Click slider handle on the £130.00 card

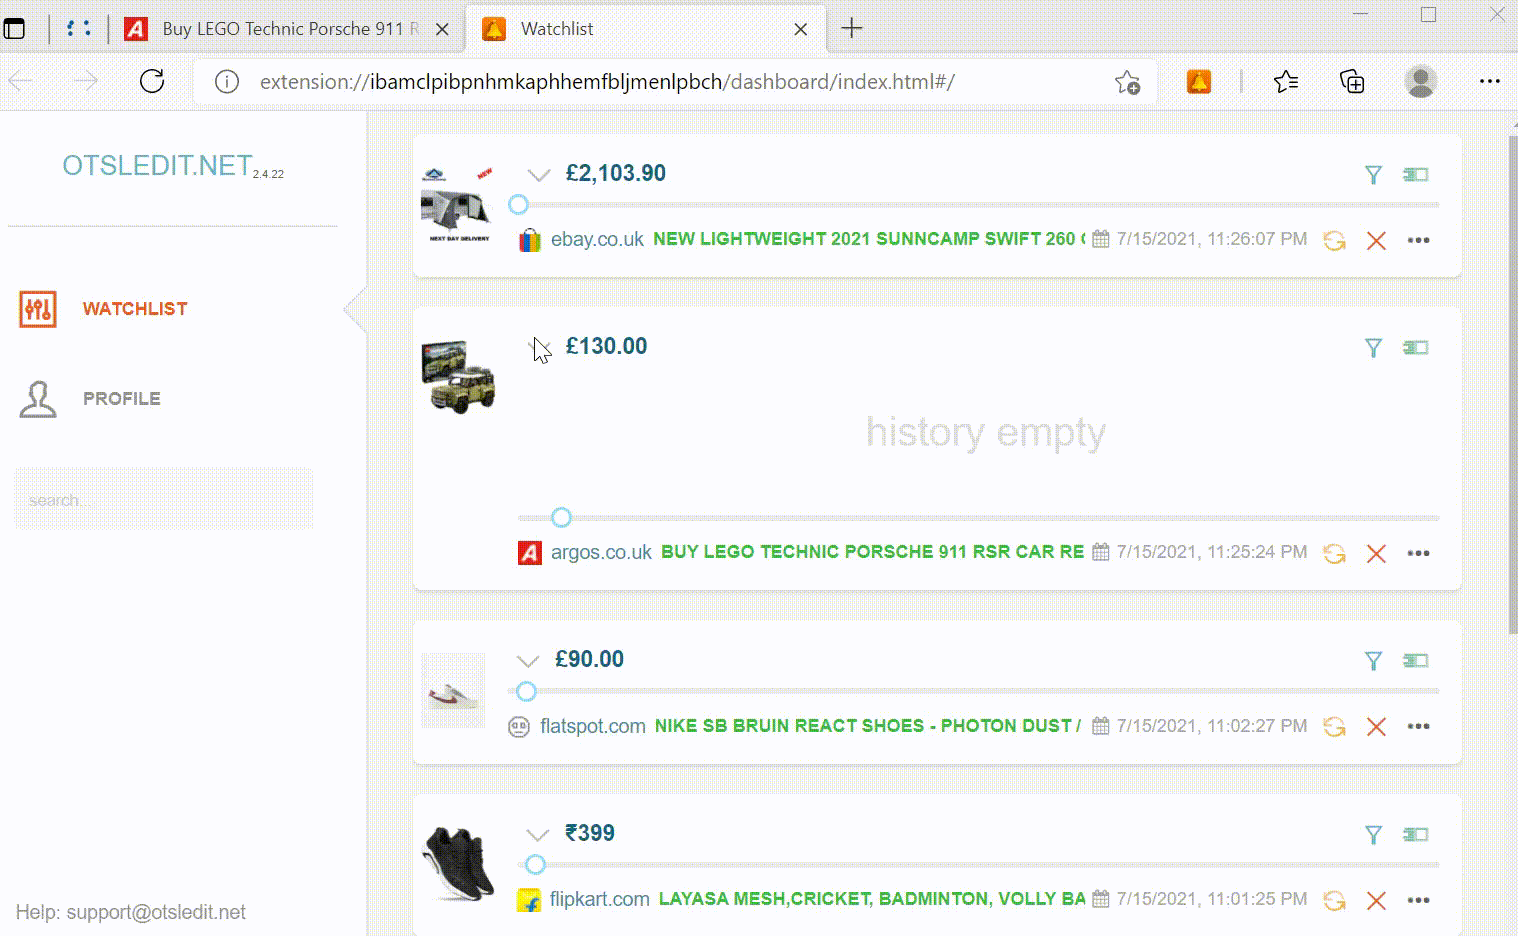click(561, 518)
